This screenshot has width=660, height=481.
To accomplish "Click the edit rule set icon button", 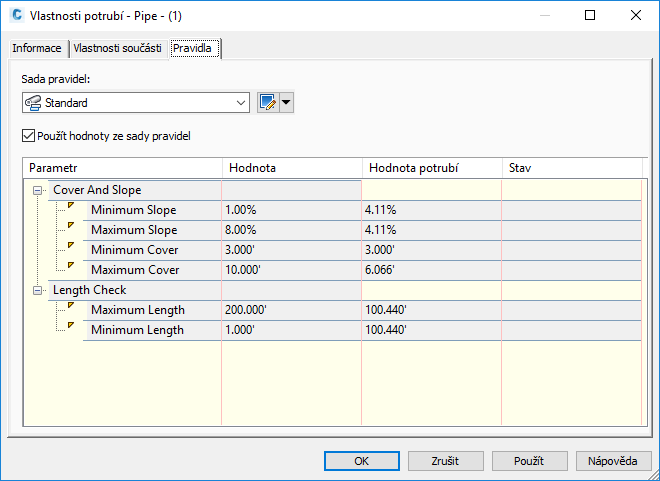I will coord(267,102).
